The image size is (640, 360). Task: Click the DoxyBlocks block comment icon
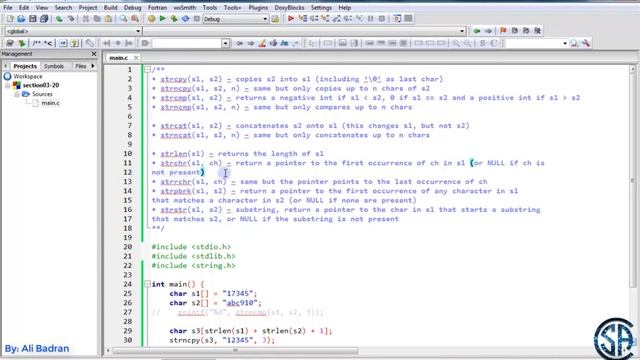[37, 43]
